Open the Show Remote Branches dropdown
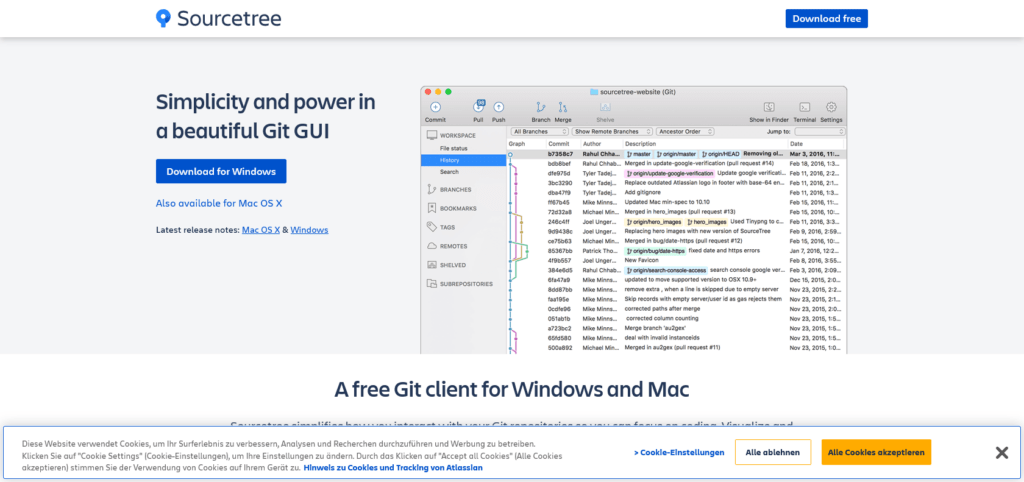This screenshot has height=482, width=1024. click(x=612, y=131)
